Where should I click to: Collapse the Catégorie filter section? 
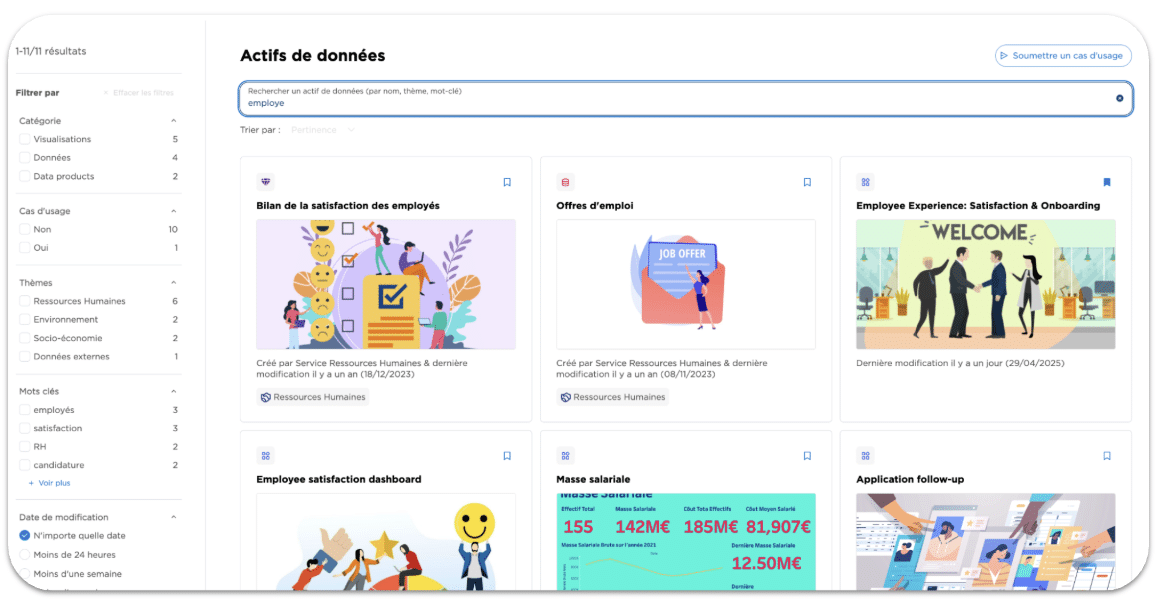173,121
